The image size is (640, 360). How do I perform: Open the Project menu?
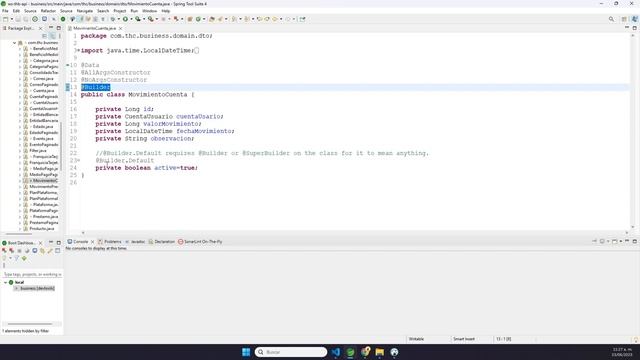coord(120,11)
